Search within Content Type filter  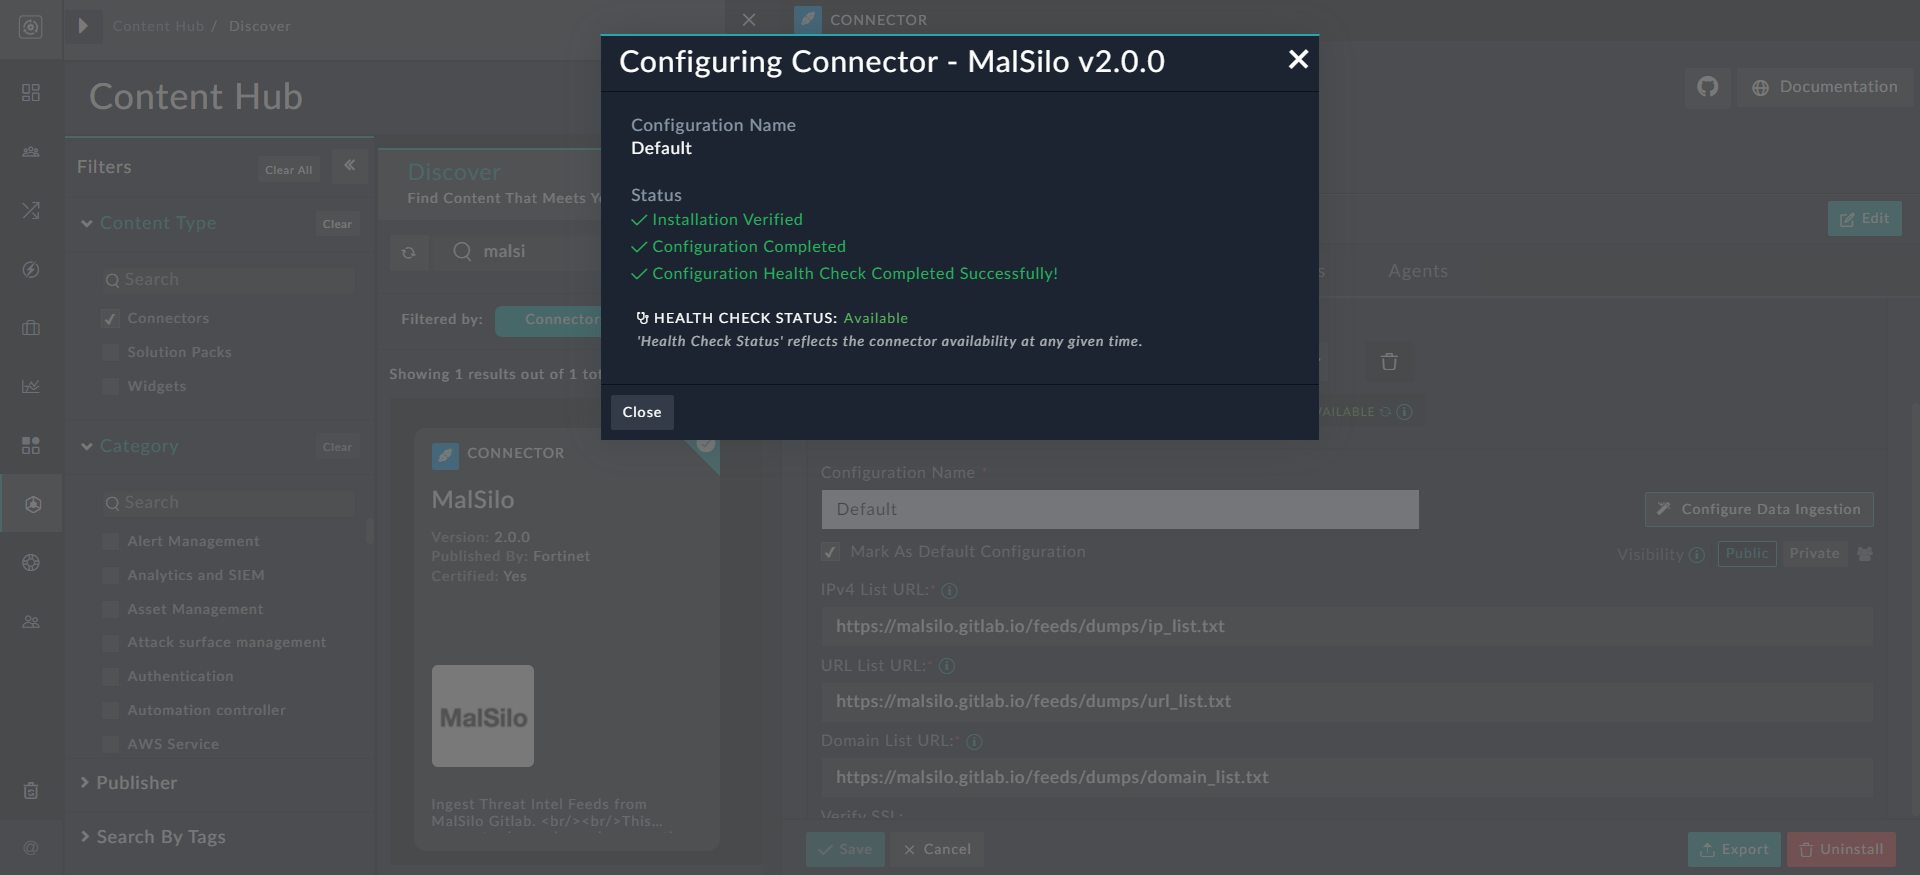point(228,280)
